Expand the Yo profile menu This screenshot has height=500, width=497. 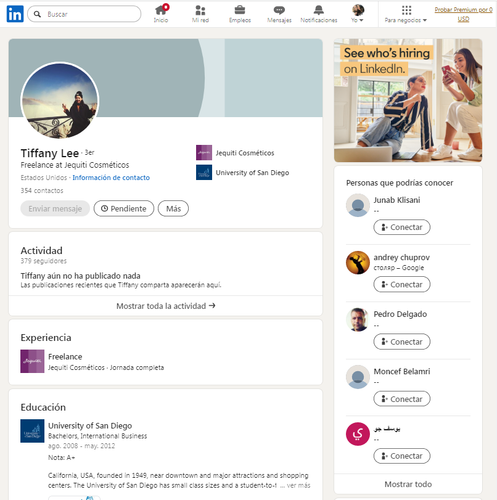pyautogui.click(x=358, y=14)
